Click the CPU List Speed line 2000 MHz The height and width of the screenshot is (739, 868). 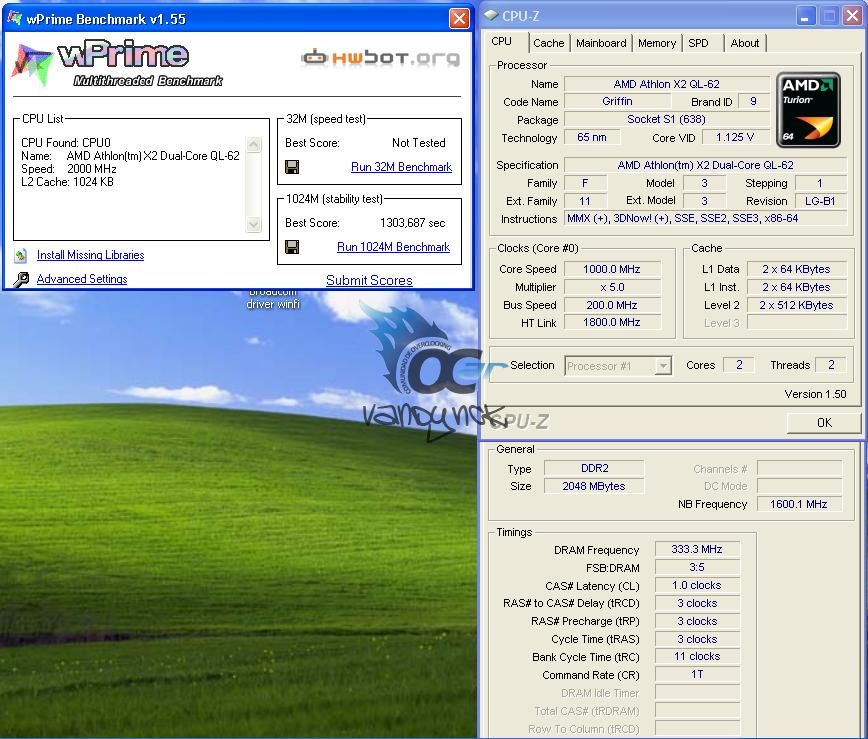coord(69,169)
